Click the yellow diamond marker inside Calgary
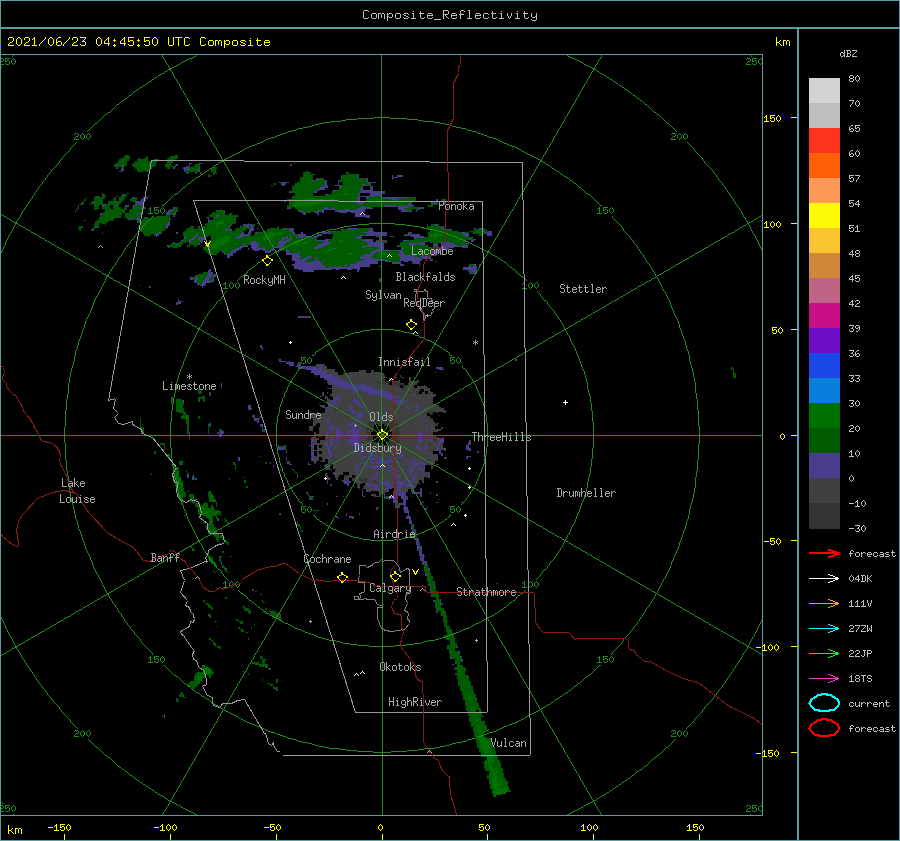The width and height of the screenshot is (900, 841). (x=395, y=576)
